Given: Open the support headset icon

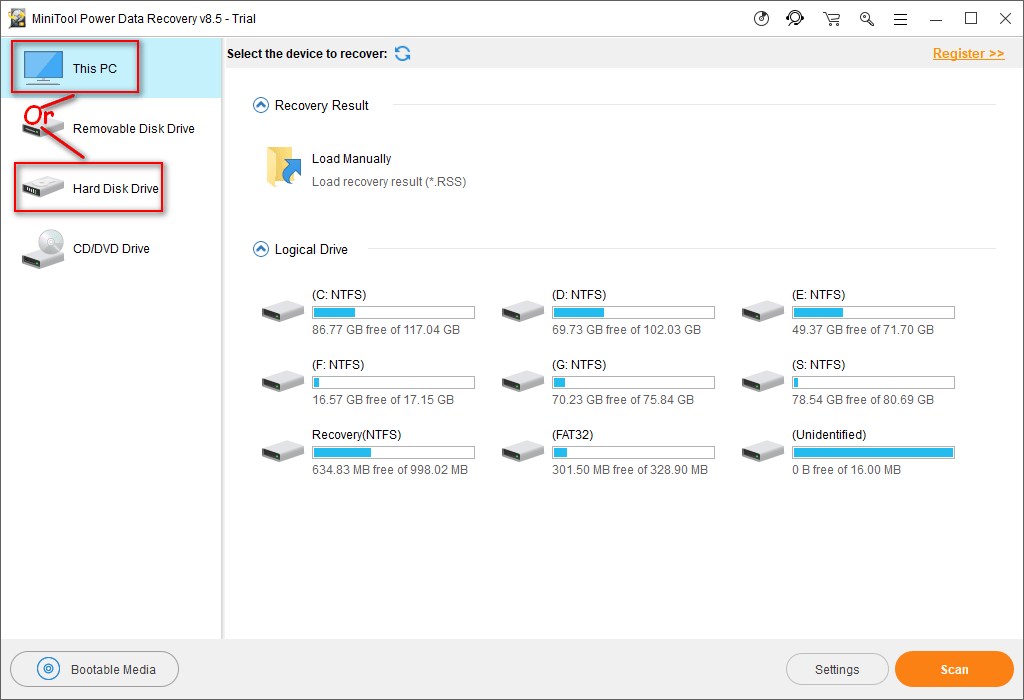Looking at the screenshot, I should pos(795,18).
